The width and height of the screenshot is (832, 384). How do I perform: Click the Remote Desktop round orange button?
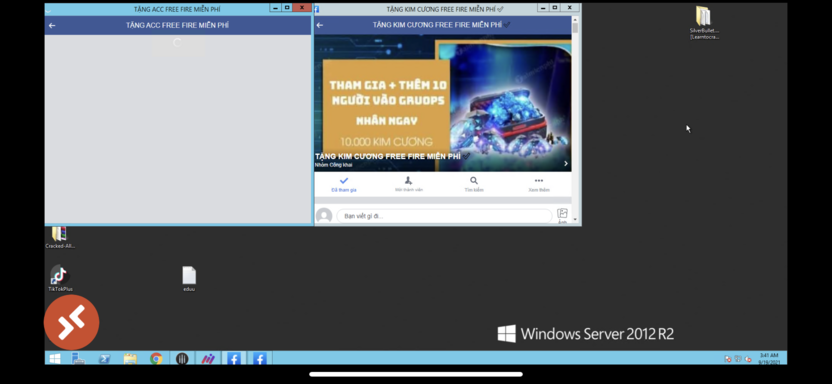72,322
